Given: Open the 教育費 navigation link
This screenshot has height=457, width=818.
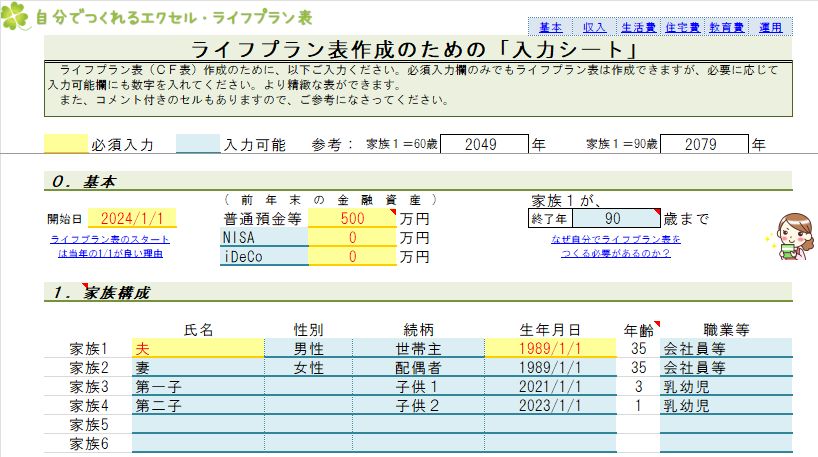Looking at the screenshot, I should click(x=727, y=28).
